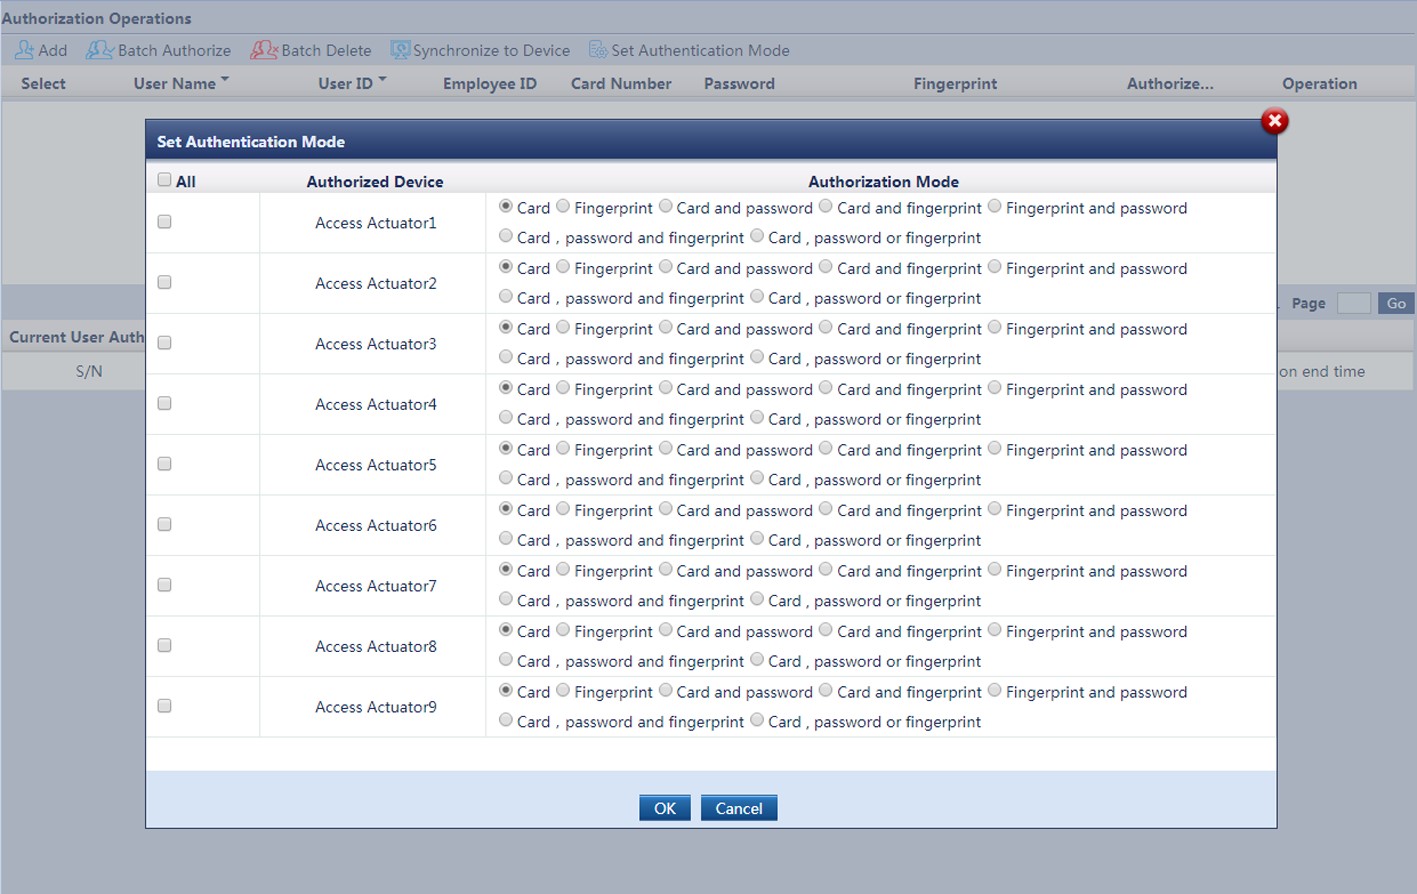The height and width of the screenshot is (894, 1417).
Task: Select Card and password for Access Actuator5
Action: pos(665,448)
